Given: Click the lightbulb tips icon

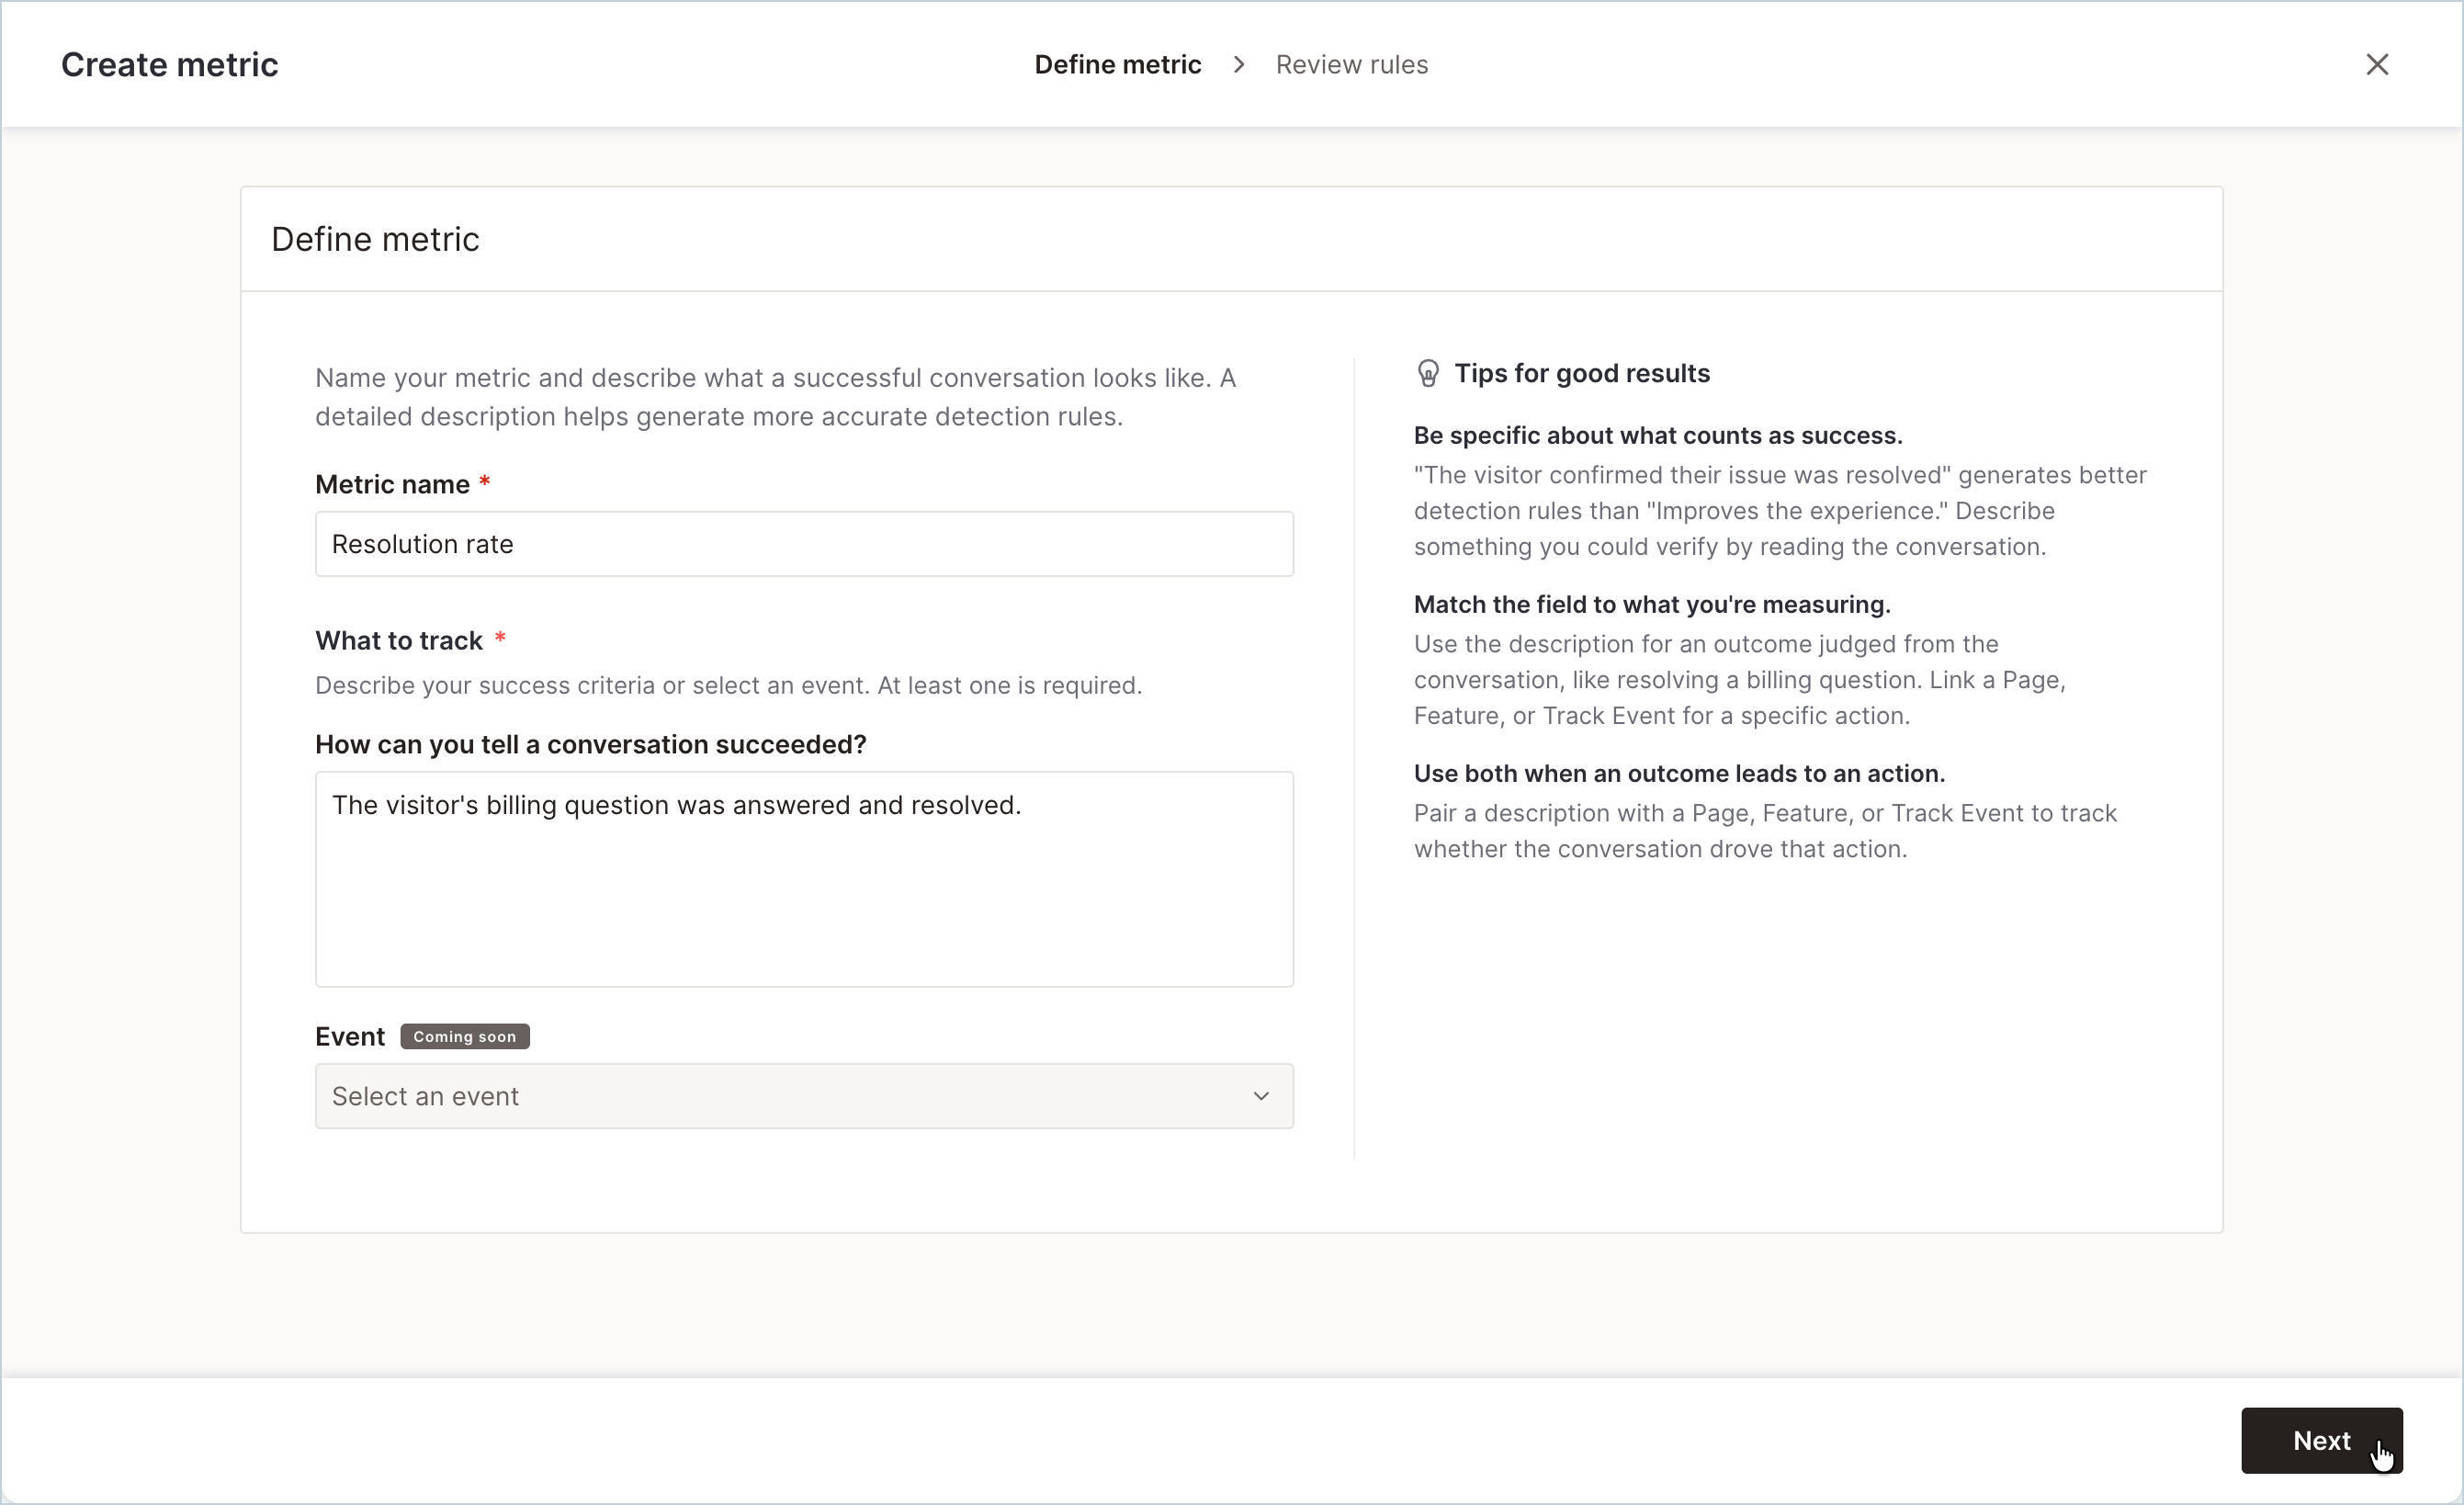Looking at the screenshot, I should coord(1428,373).
